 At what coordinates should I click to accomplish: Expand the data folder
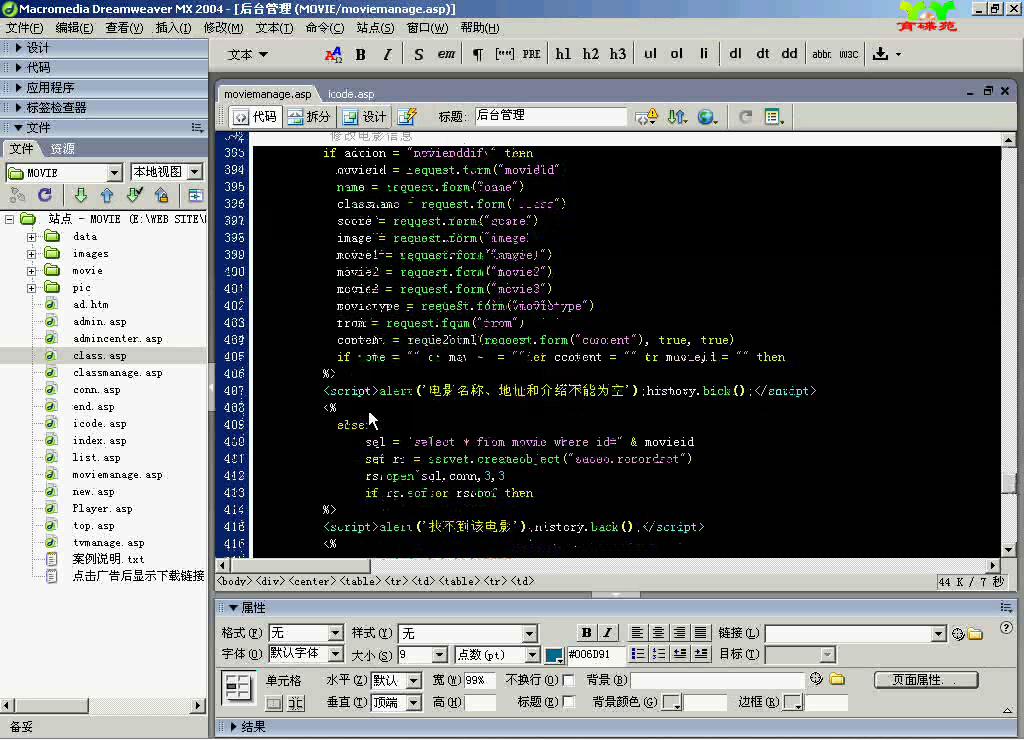[x=31, y=237]
